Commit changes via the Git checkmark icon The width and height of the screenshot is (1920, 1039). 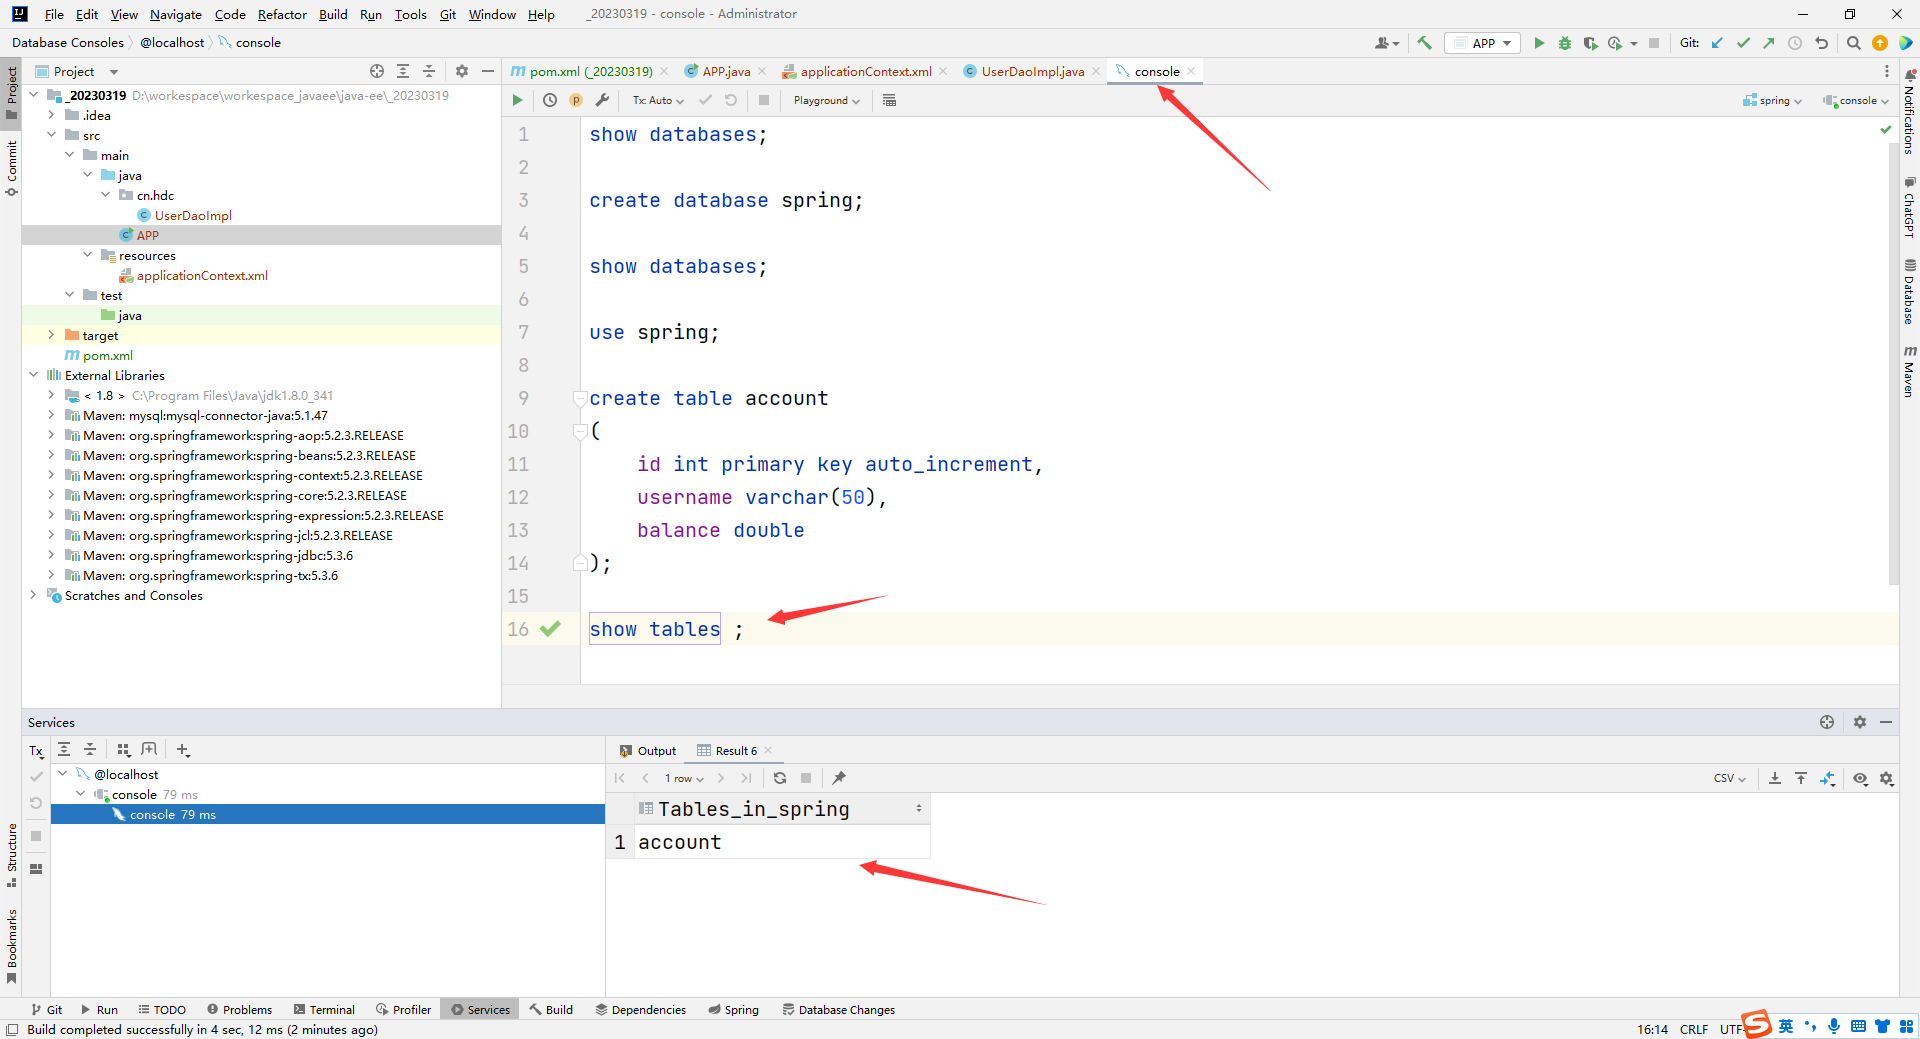pyautogui.click(x=1743, y=43)
